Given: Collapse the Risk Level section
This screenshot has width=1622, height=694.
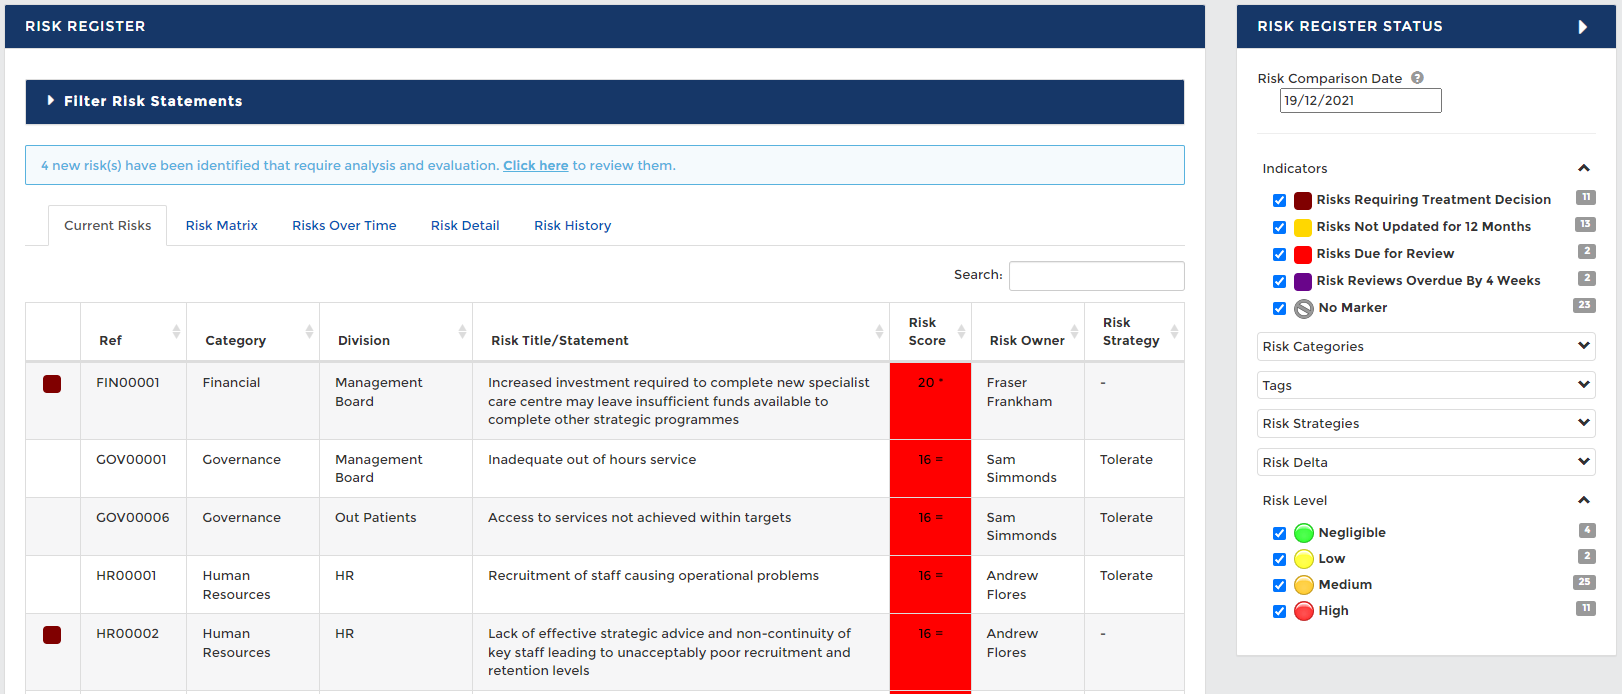Looking at the screenshot, I should click(1584, 500).
